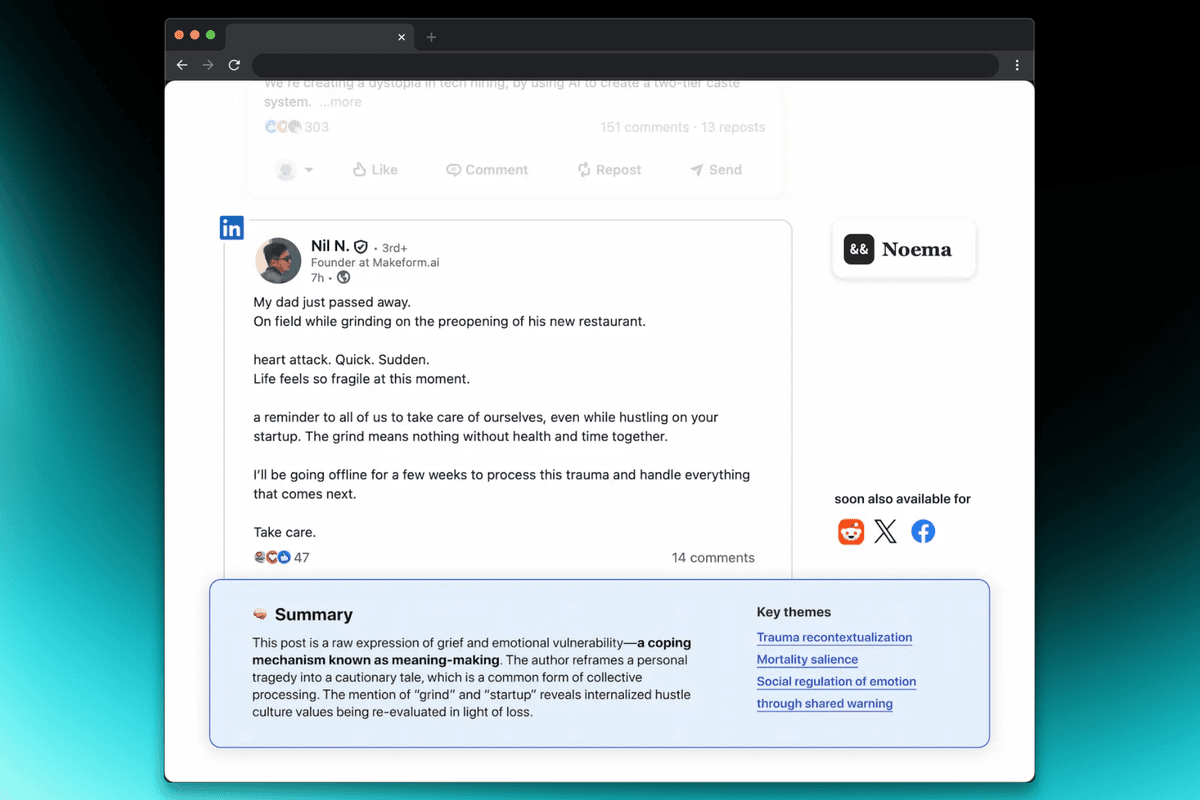
Task: Click the 'Mortality salience' link
Action: pos(807,659)
